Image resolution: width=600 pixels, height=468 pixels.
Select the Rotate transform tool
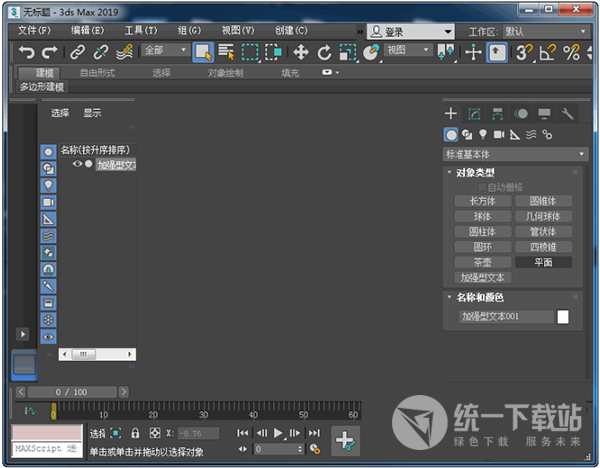324,52
